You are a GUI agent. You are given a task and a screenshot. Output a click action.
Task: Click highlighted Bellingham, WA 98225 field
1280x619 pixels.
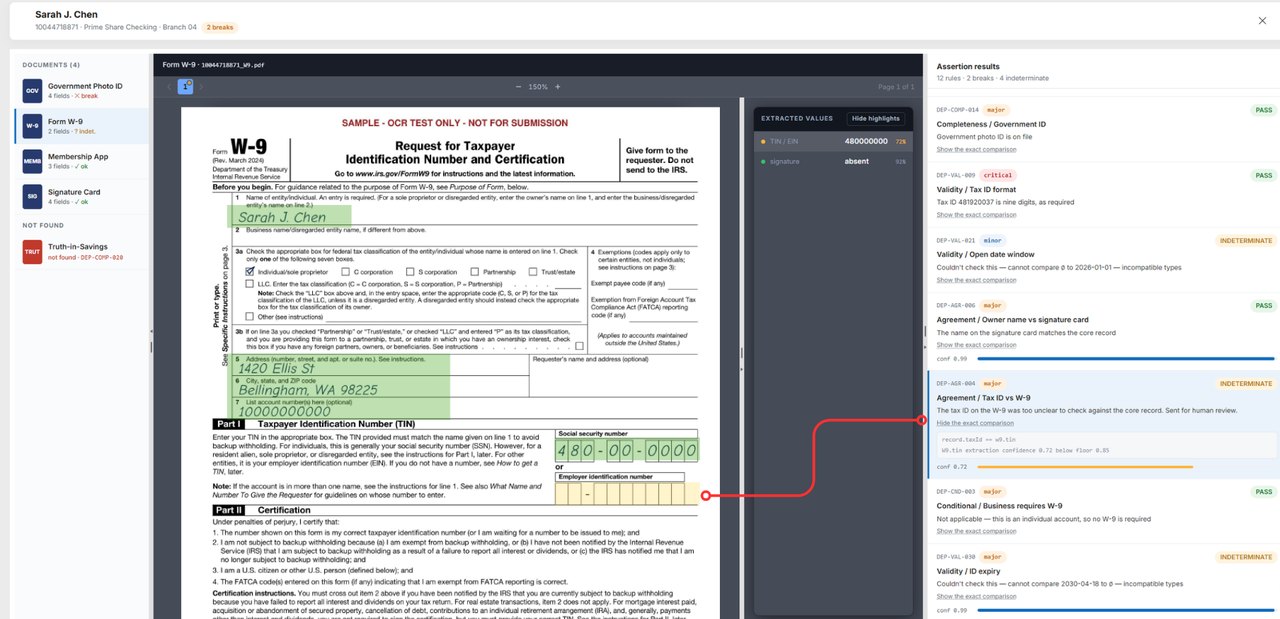(x=341, y=389)
